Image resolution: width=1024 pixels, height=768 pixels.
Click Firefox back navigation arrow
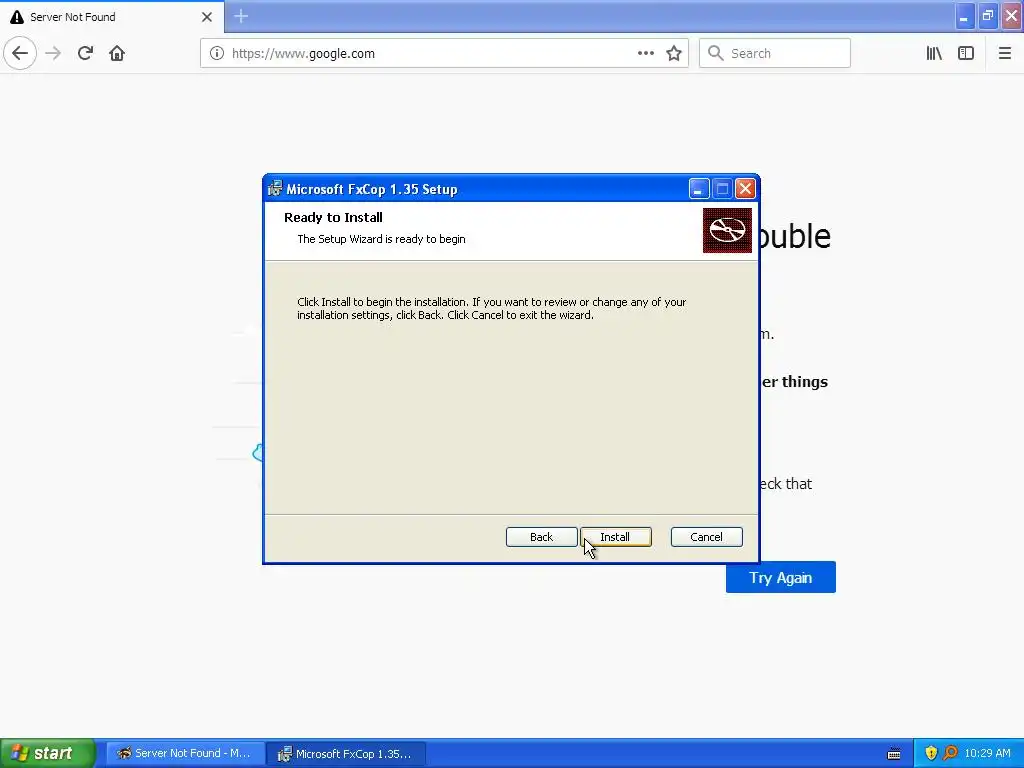[20, 54]
